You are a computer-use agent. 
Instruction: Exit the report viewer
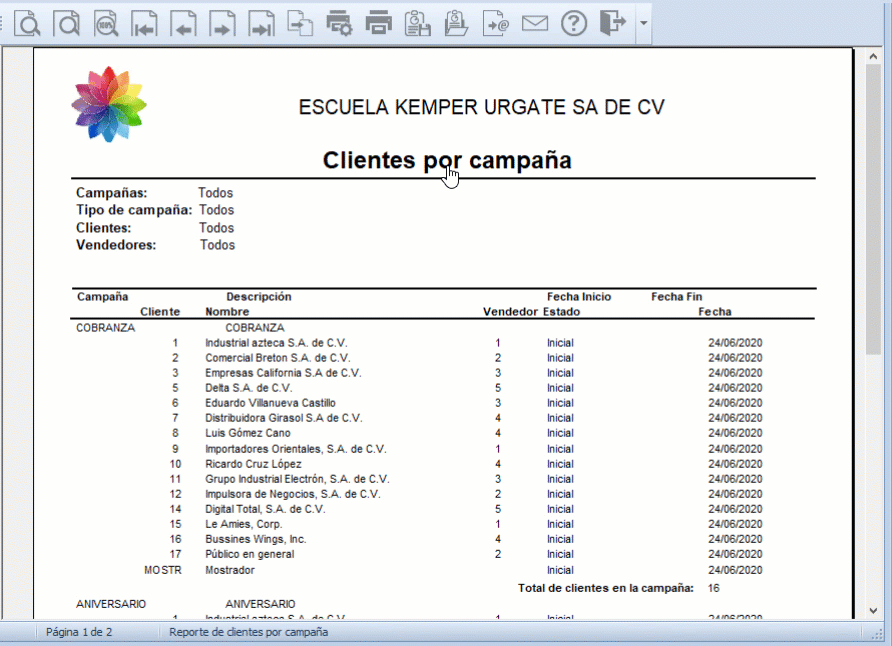pos(611,22)
